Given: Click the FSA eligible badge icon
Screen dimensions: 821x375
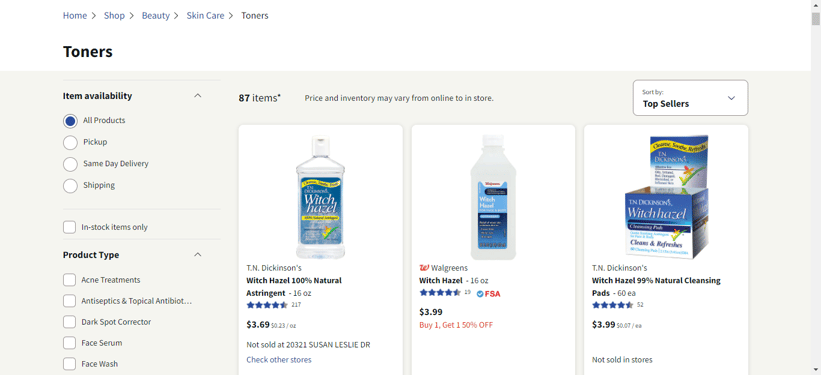Looking at the screenshot, I should pyautogui.click(x=480, y=294).
